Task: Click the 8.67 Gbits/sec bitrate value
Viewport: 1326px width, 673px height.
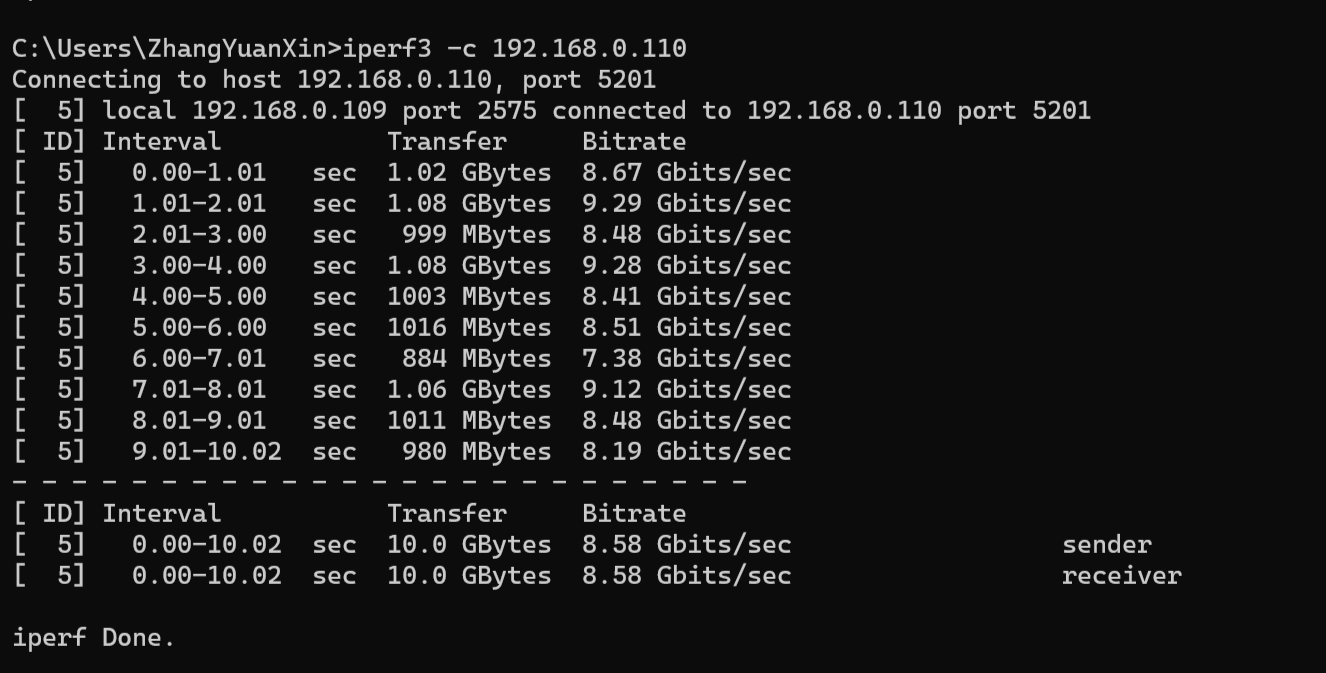Action: 686,172
